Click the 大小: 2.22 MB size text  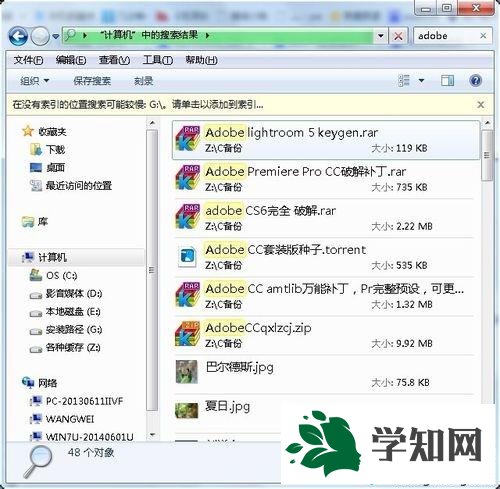pyautogui.click(x=402, y=227)
